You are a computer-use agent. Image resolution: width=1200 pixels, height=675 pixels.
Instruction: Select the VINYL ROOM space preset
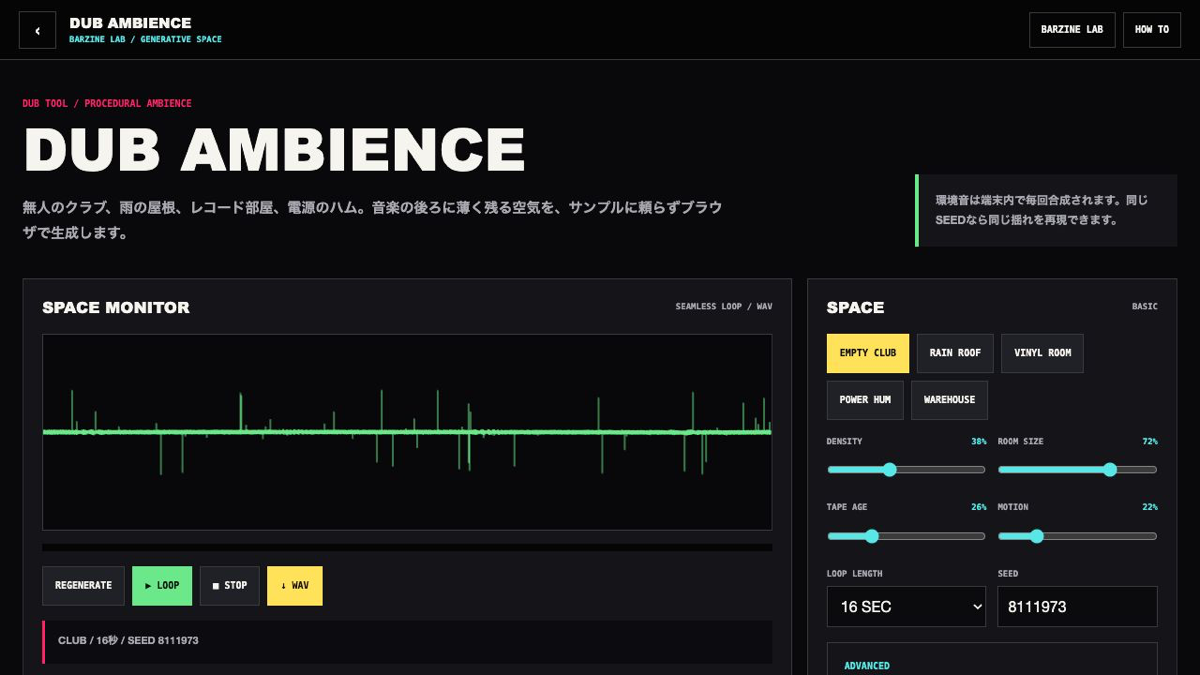tap(1042, 353)
